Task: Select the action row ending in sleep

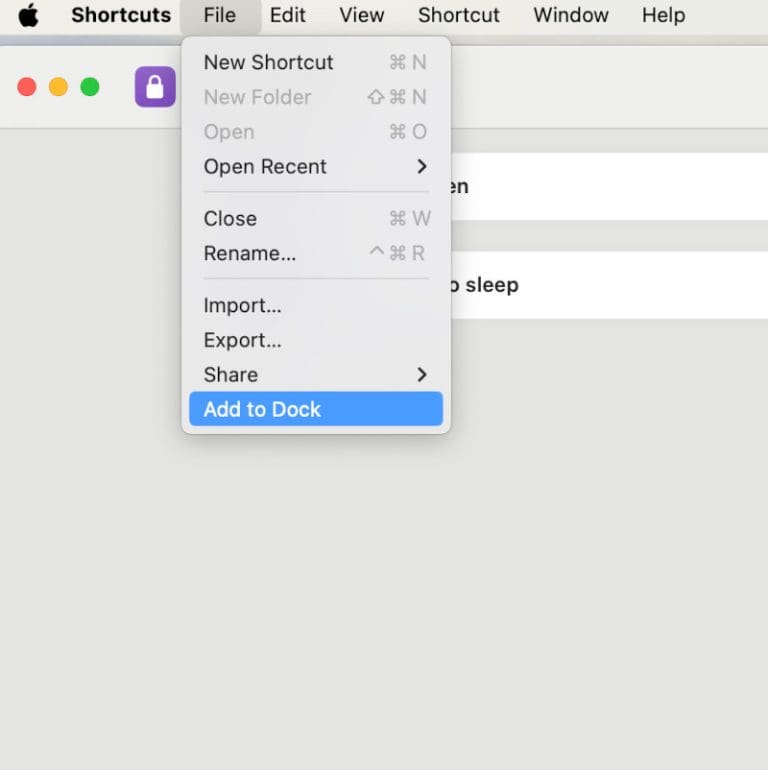Action: pyautogui.click(x=609, y=285)
